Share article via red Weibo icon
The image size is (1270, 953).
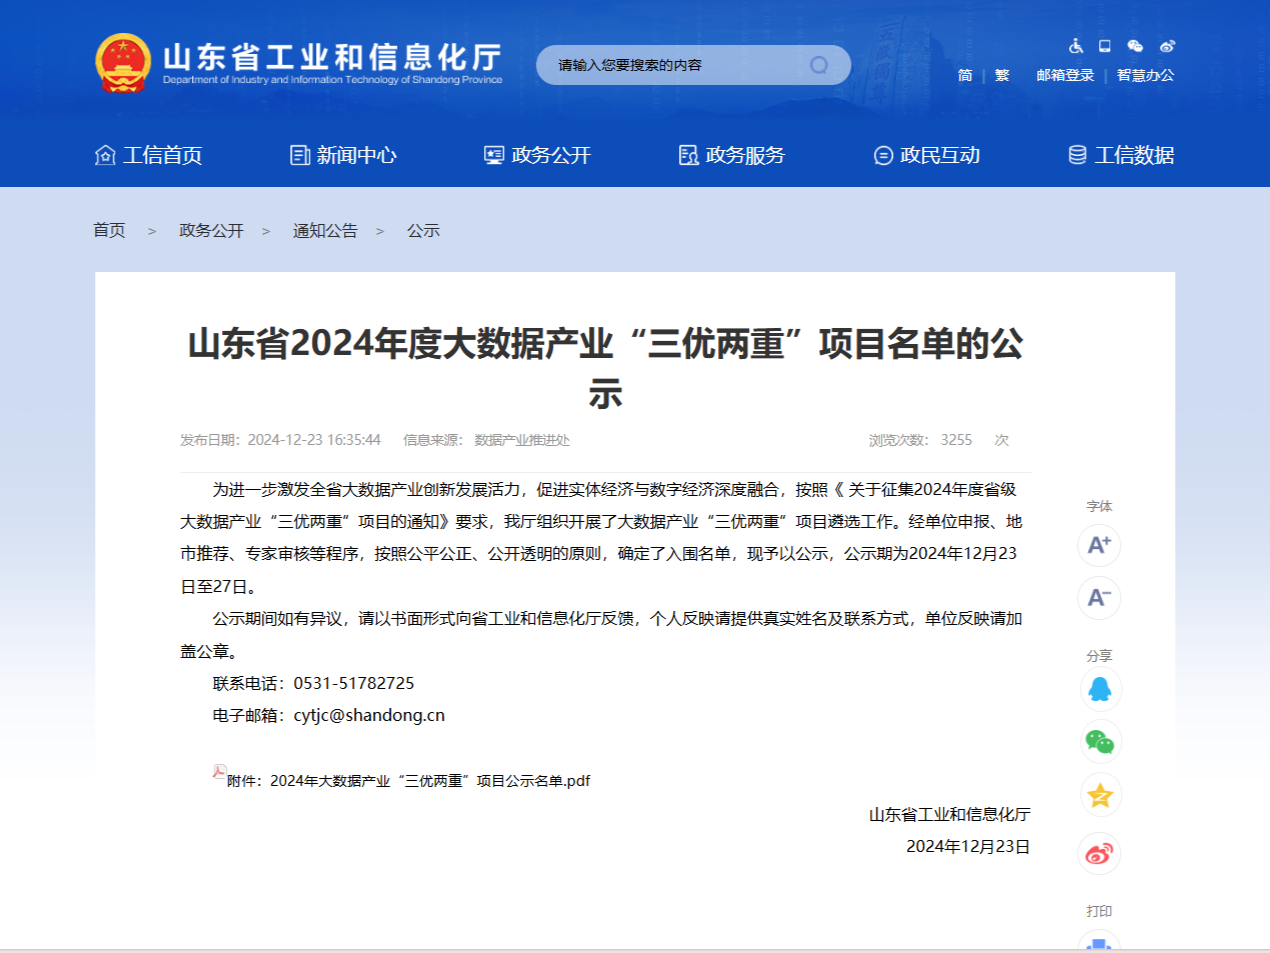click(1100, 854)
